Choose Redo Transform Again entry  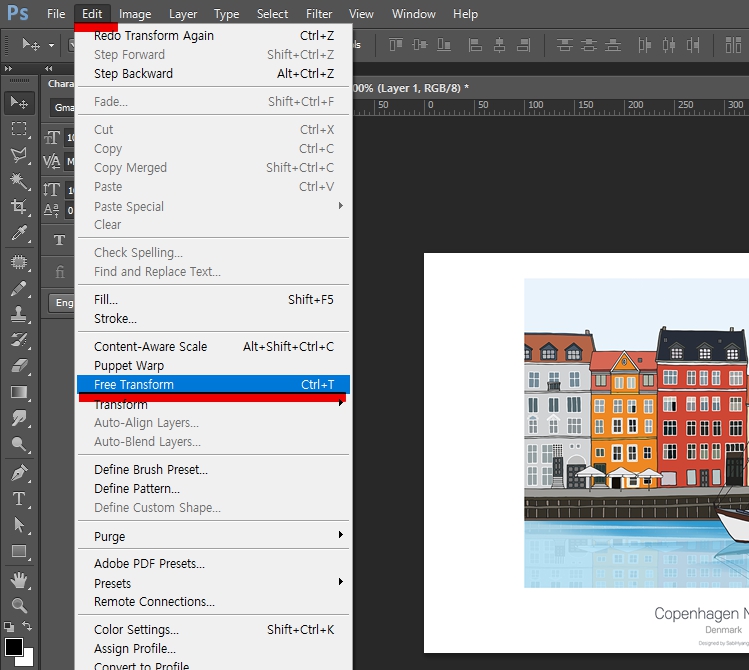click(x=214, y=35)
